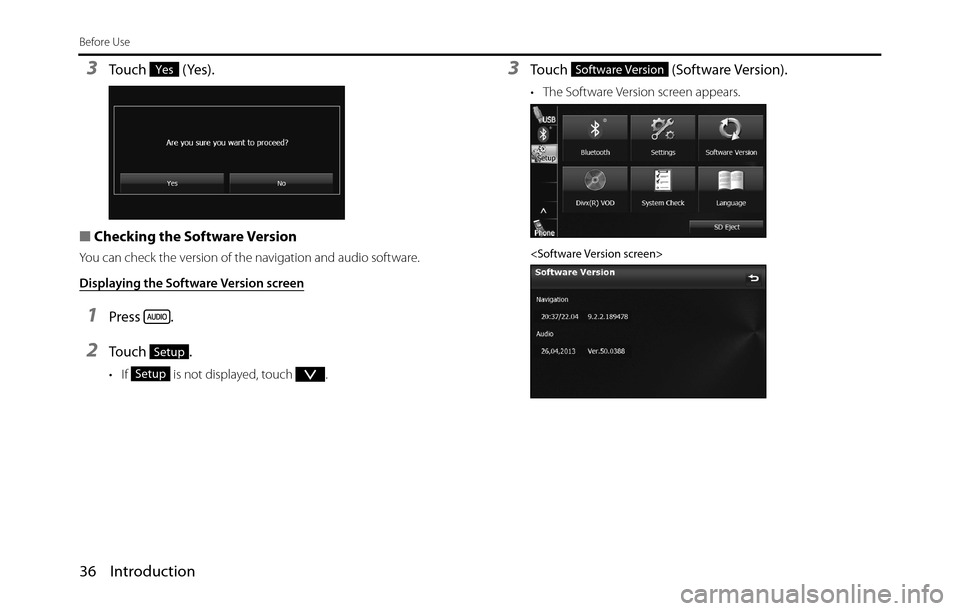Select the Bluetooth source icon in the sidebar

point(542,134)
